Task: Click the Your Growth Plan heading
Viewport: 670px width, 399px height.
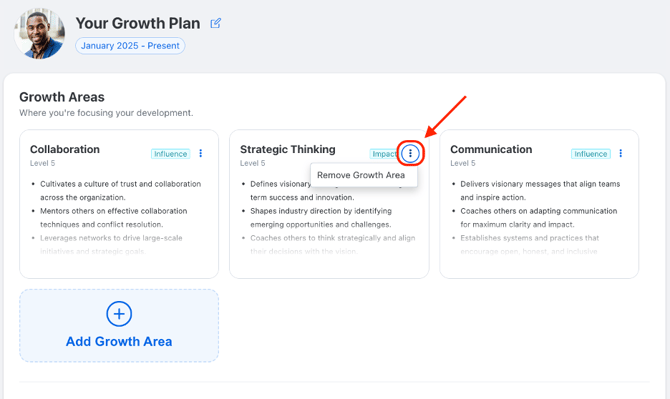Action: pos(138,23)
